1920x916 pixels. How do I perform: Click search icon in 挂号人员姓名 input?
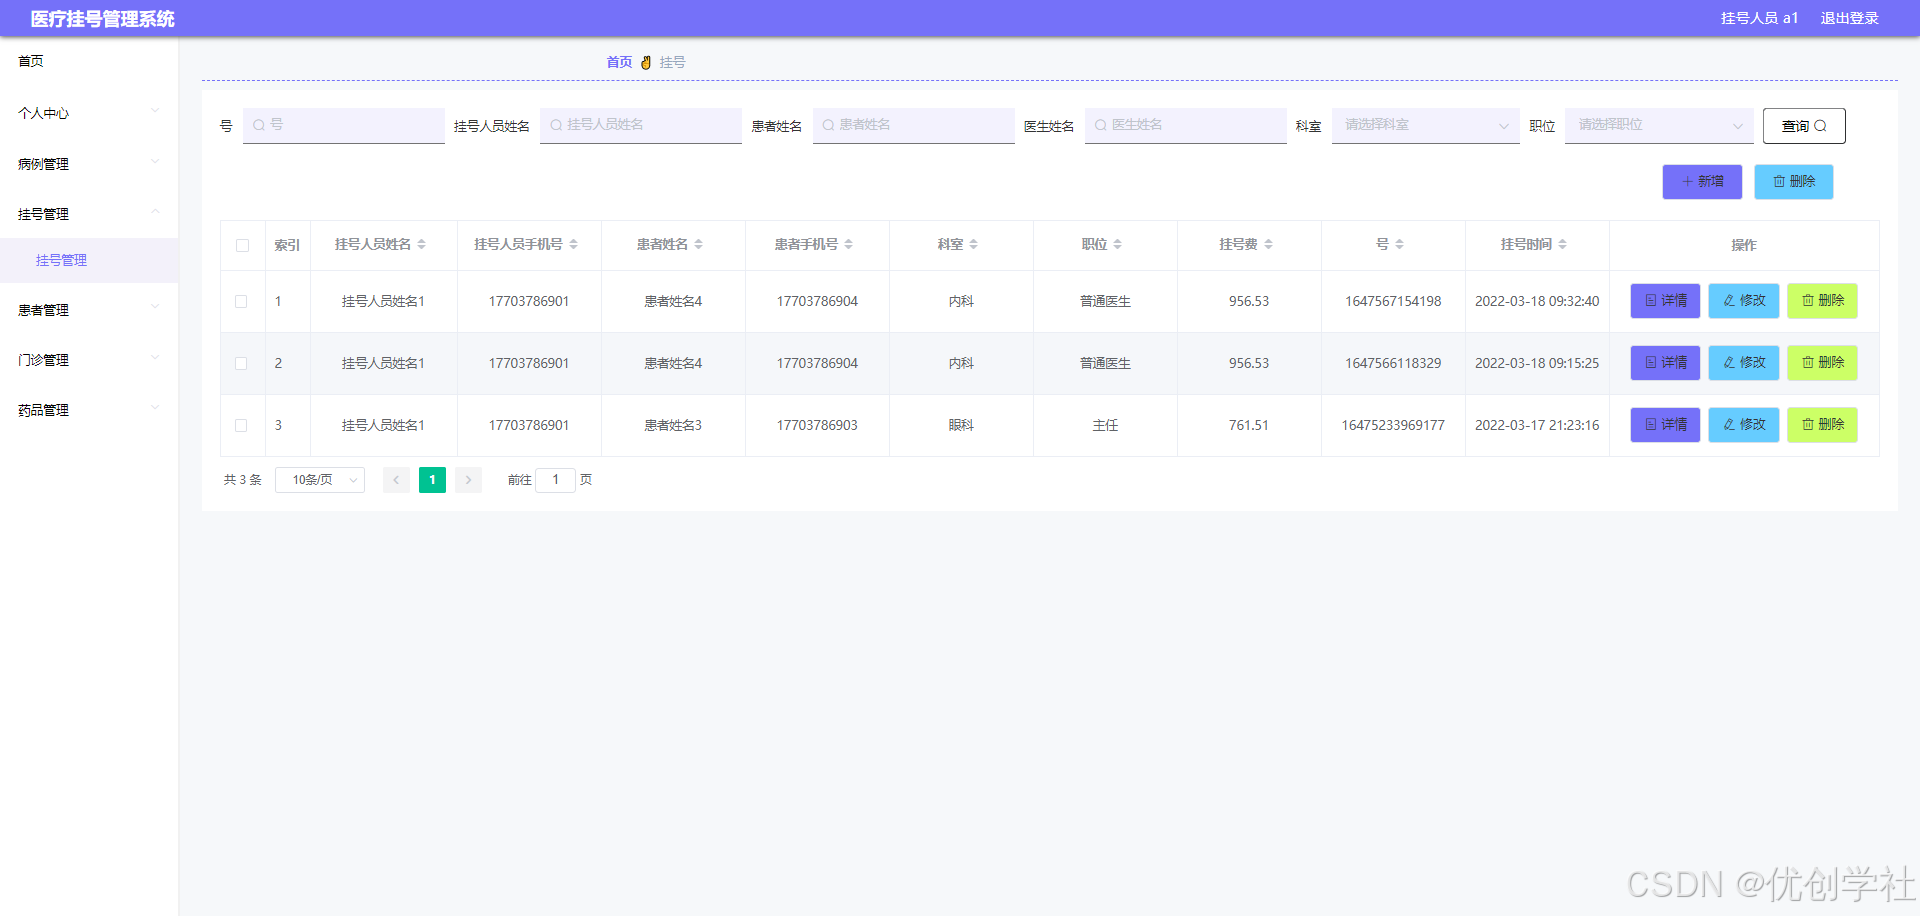pyautogui.click(x=556, y=125)
